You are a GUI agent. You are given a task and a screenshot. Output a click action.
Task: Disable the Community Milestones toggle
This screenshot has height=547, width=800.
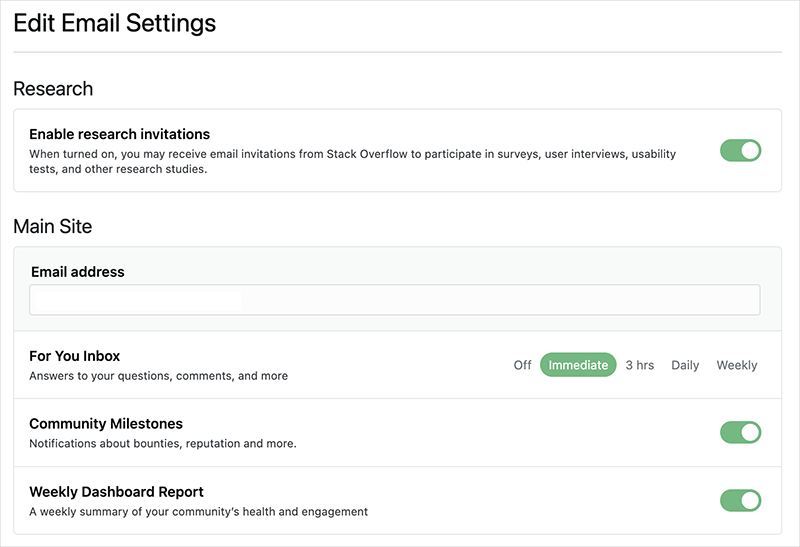tap(740, 433)
